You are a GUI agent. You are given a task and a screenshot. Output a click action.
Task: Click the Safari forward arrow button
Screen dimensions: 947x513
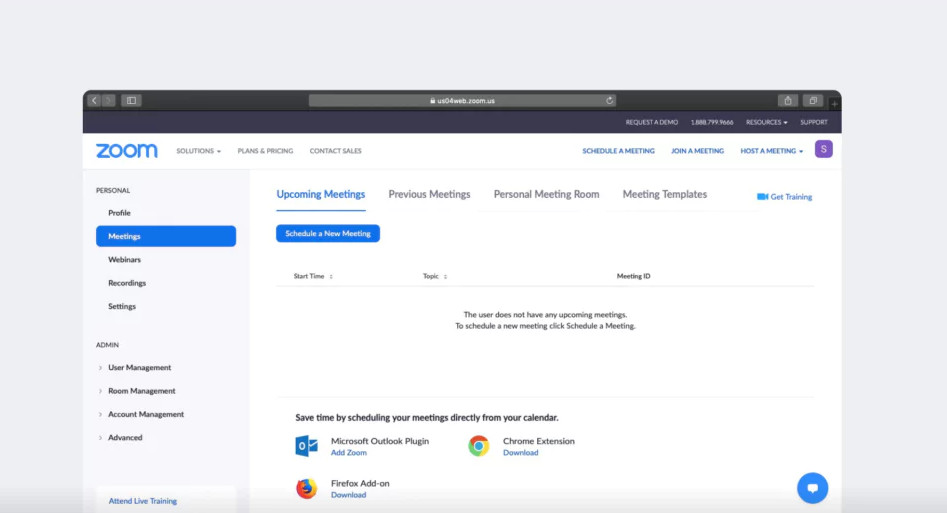pos(109,100)
